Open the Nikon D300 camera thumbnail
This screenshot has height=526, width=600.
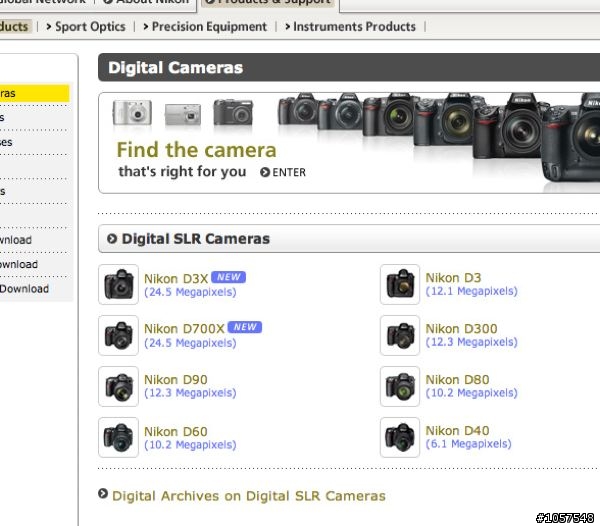[x=400, y=335]
